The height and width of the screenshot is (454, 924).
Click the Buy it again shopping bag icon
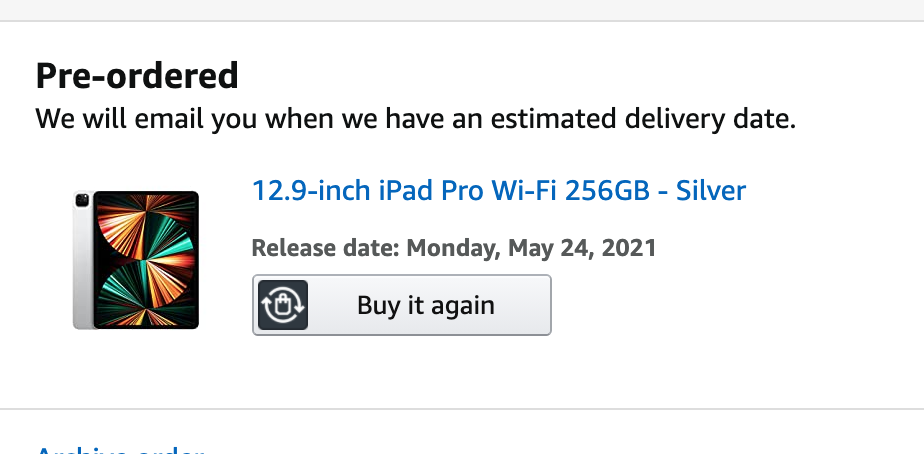pyautogui.click(x=283, y=305)
